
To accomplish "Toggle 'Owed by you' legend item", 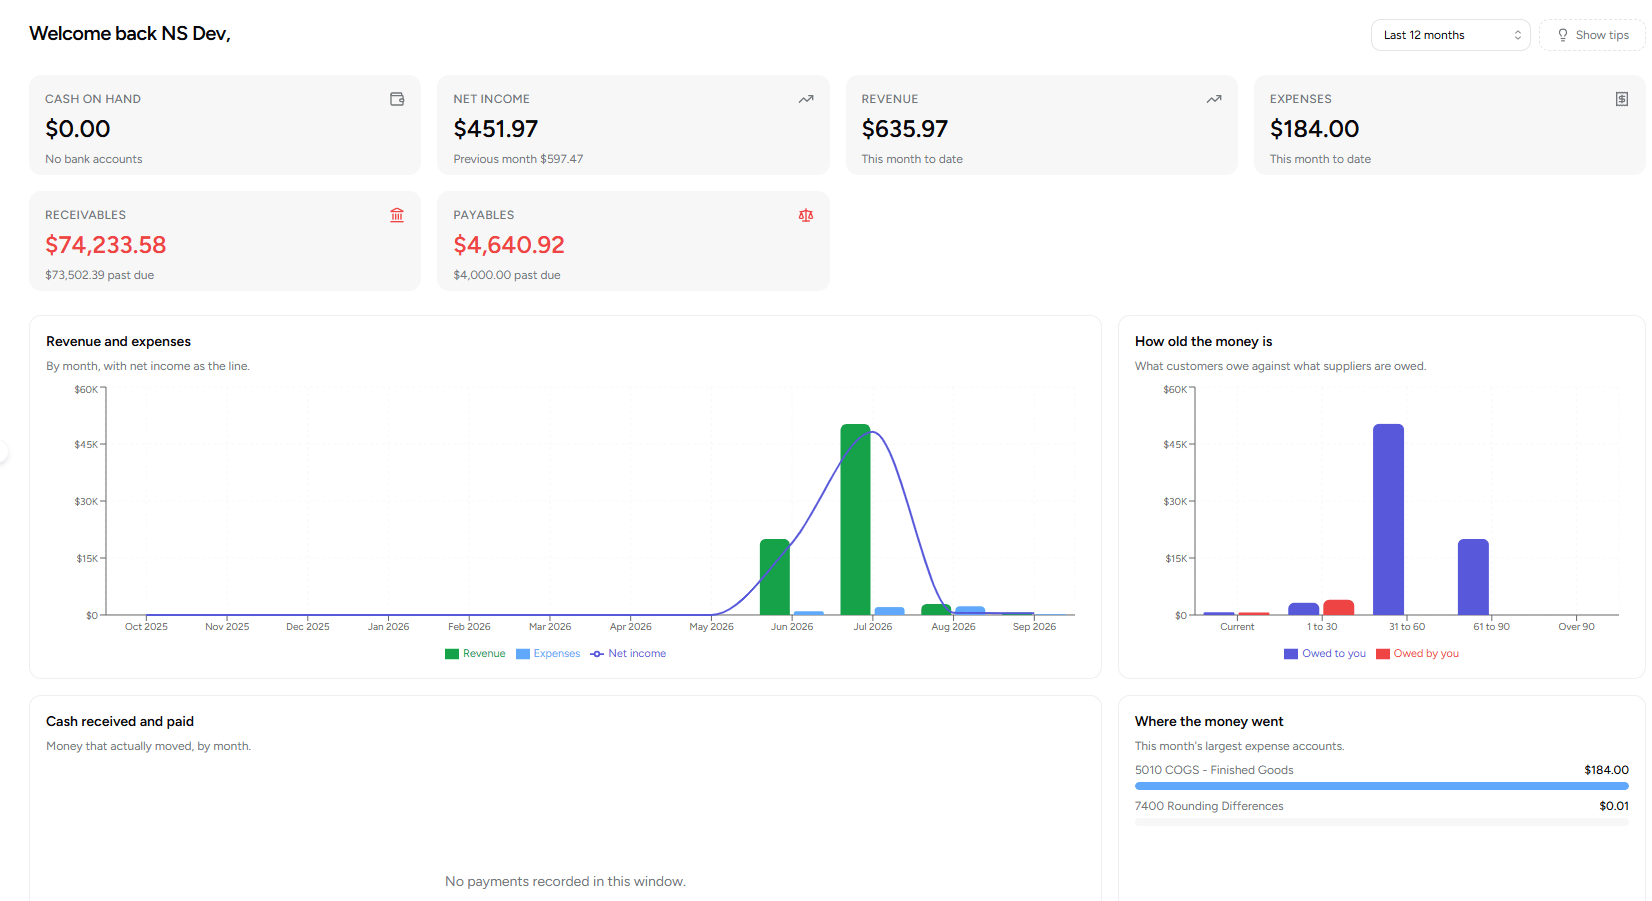I will 1417,654.
